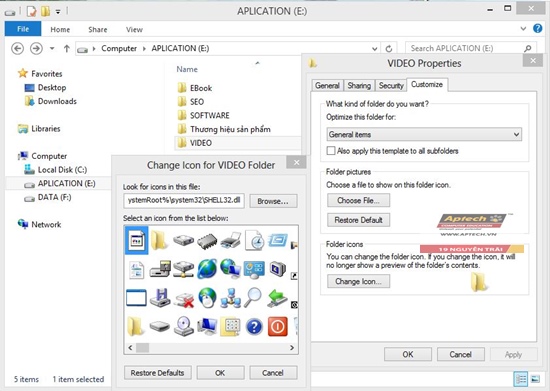Click the Explorer forward arrow
Viewport: 550px width, 391px height.
click(x=36, y=48)
